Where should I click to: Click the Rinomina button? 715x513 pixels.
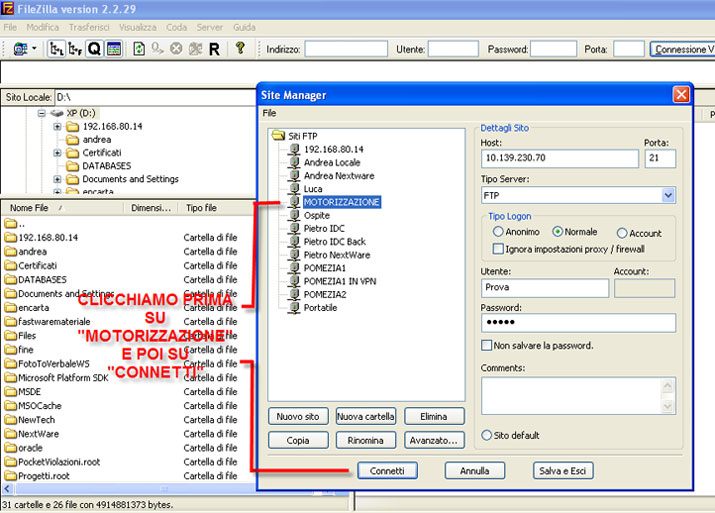[x=366, y=440]
